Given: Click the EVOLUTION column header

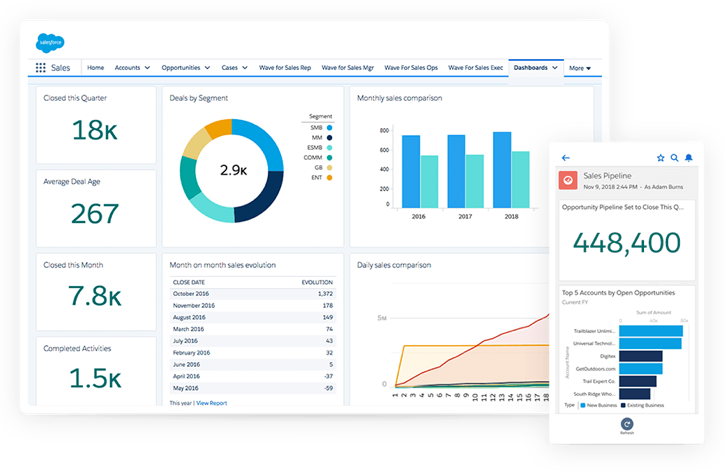Looking at the screenshot, I should click(x=316, y=282).
